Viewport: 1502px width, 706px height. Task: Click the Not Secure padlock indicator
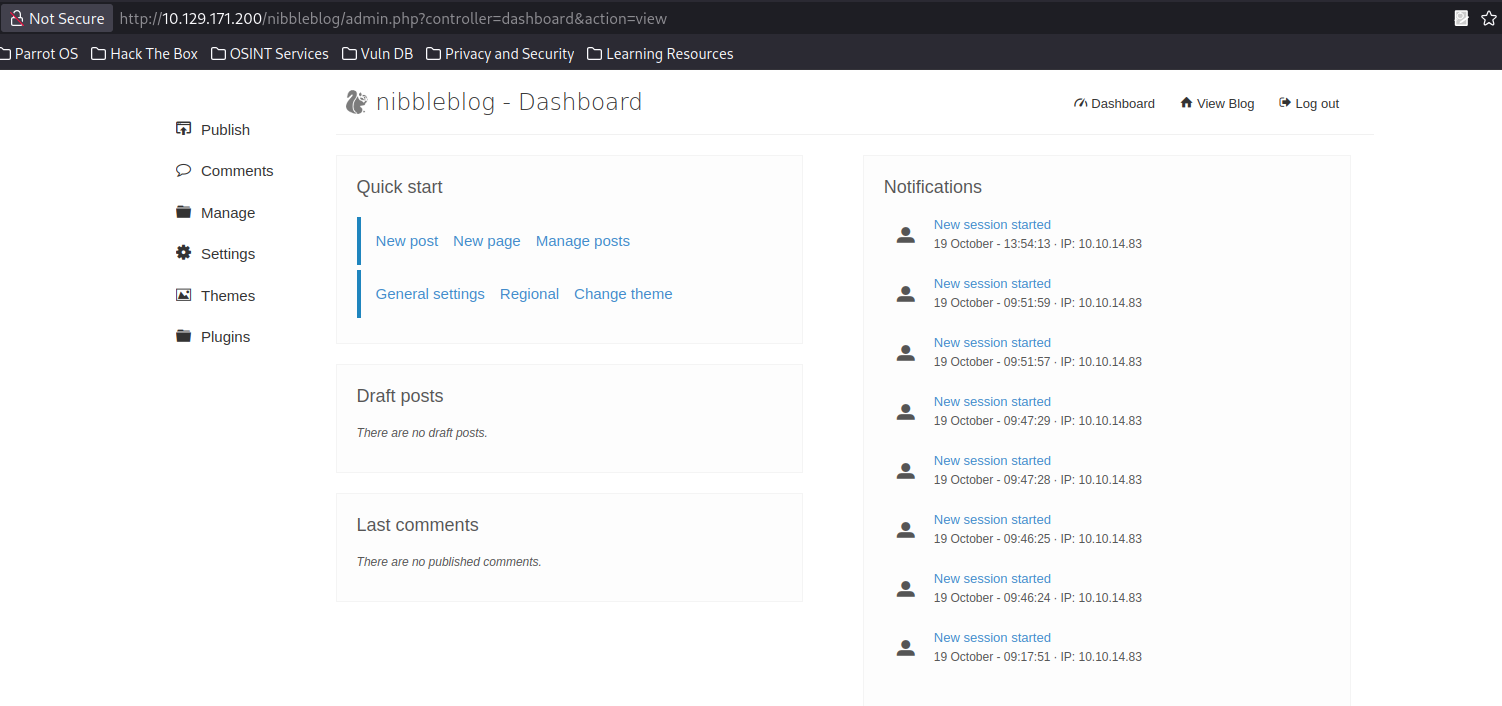pos(57,18)
